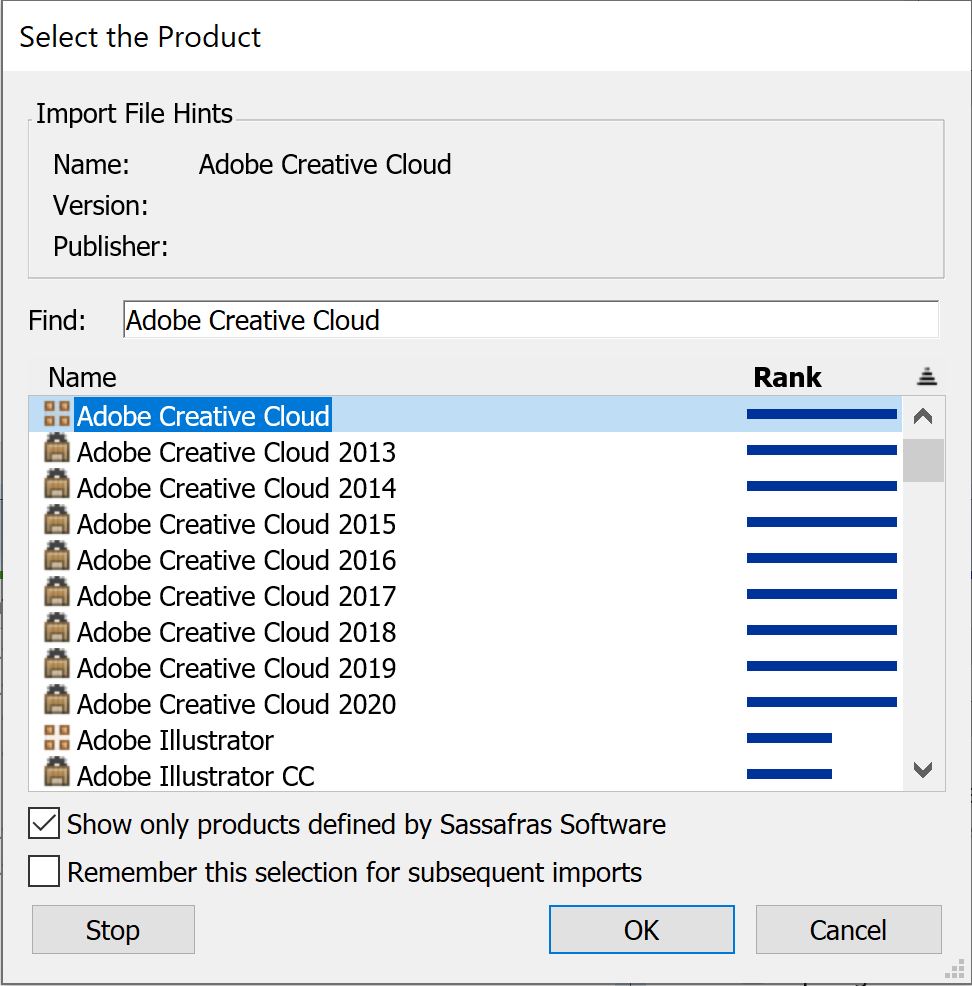Screen dimensions: 972x986
Task: Sort list by the Name column header
Action: (x=82, y=377)
